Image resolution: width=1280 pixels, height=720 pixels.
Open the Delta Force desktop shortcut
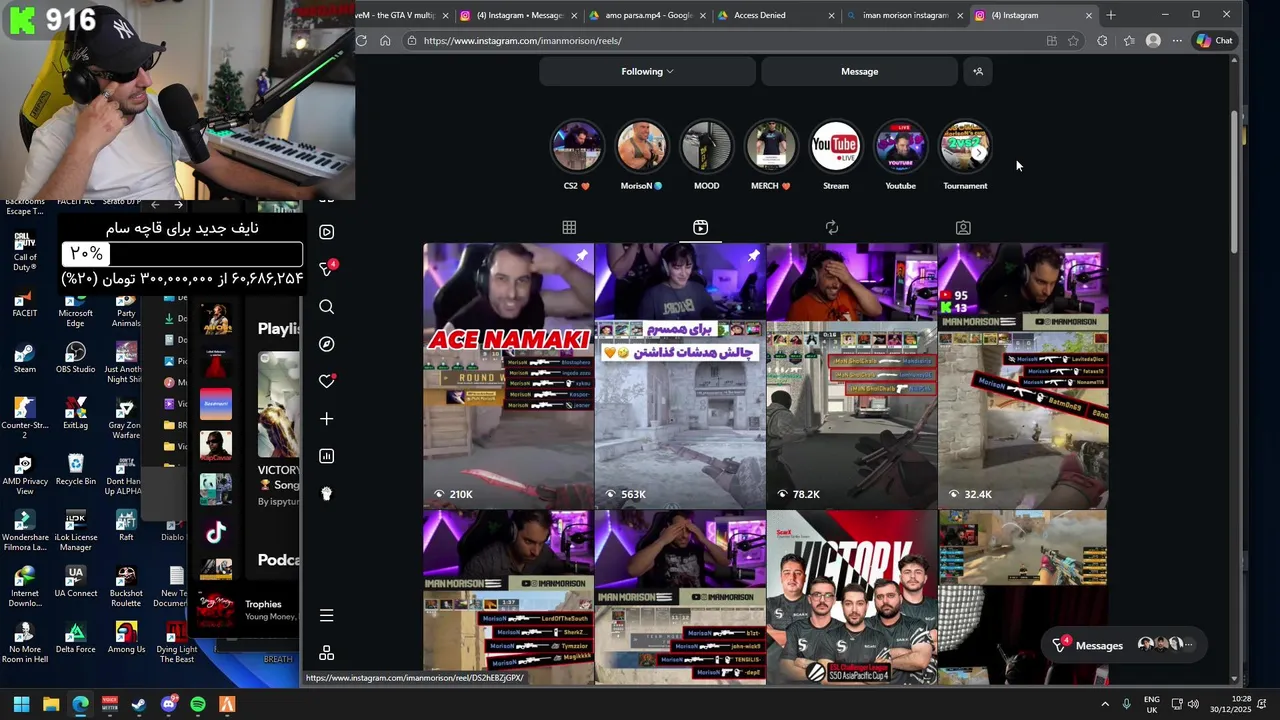(75, 639)
